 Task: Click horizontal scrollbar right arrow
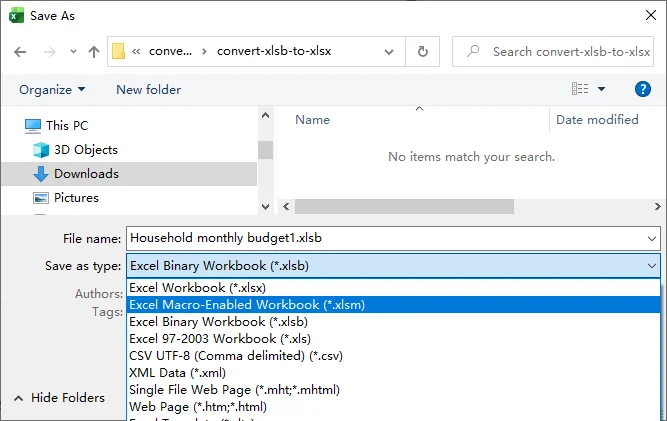(x=658, y=207)
